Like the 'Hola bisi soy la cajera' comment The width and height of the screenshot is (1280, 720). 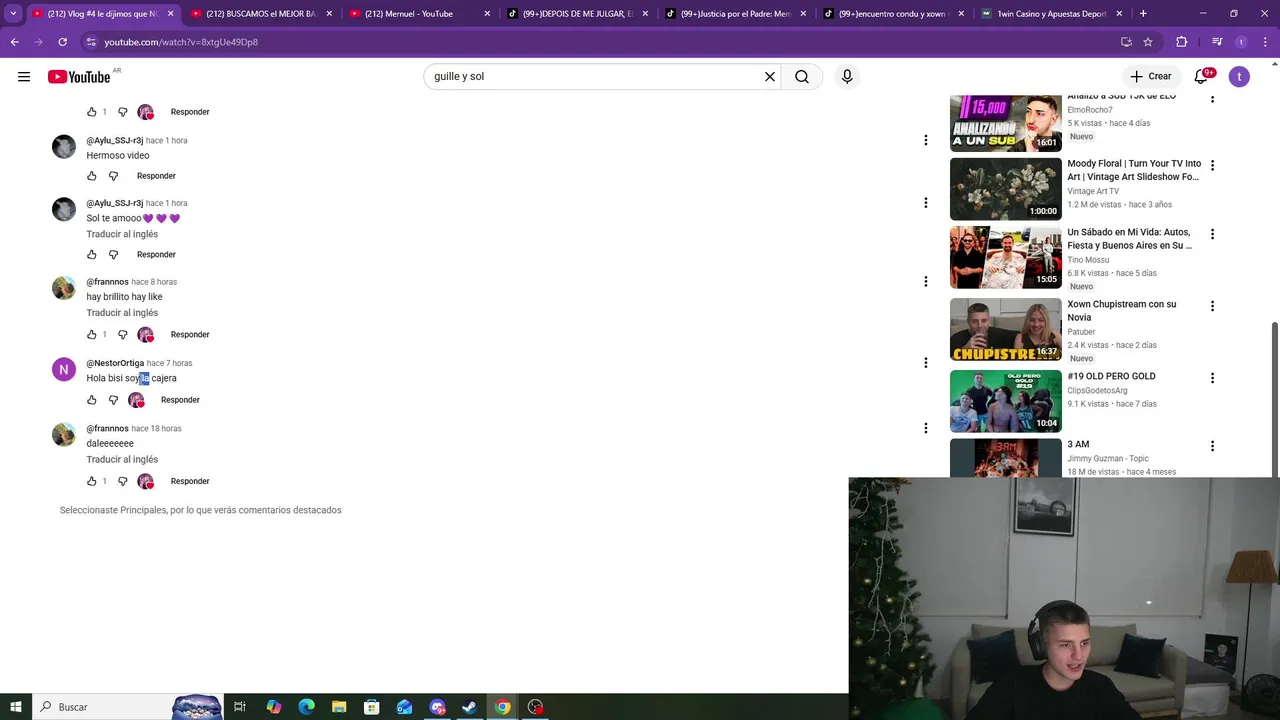coord(92,400)
